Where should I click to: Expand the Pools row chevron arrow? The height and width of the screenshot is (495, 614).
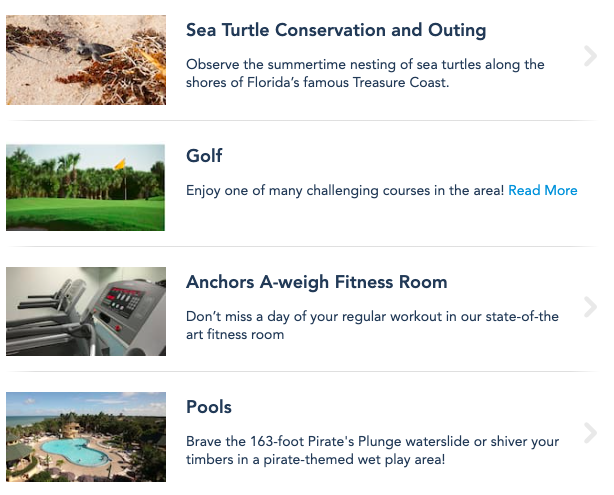590,433
